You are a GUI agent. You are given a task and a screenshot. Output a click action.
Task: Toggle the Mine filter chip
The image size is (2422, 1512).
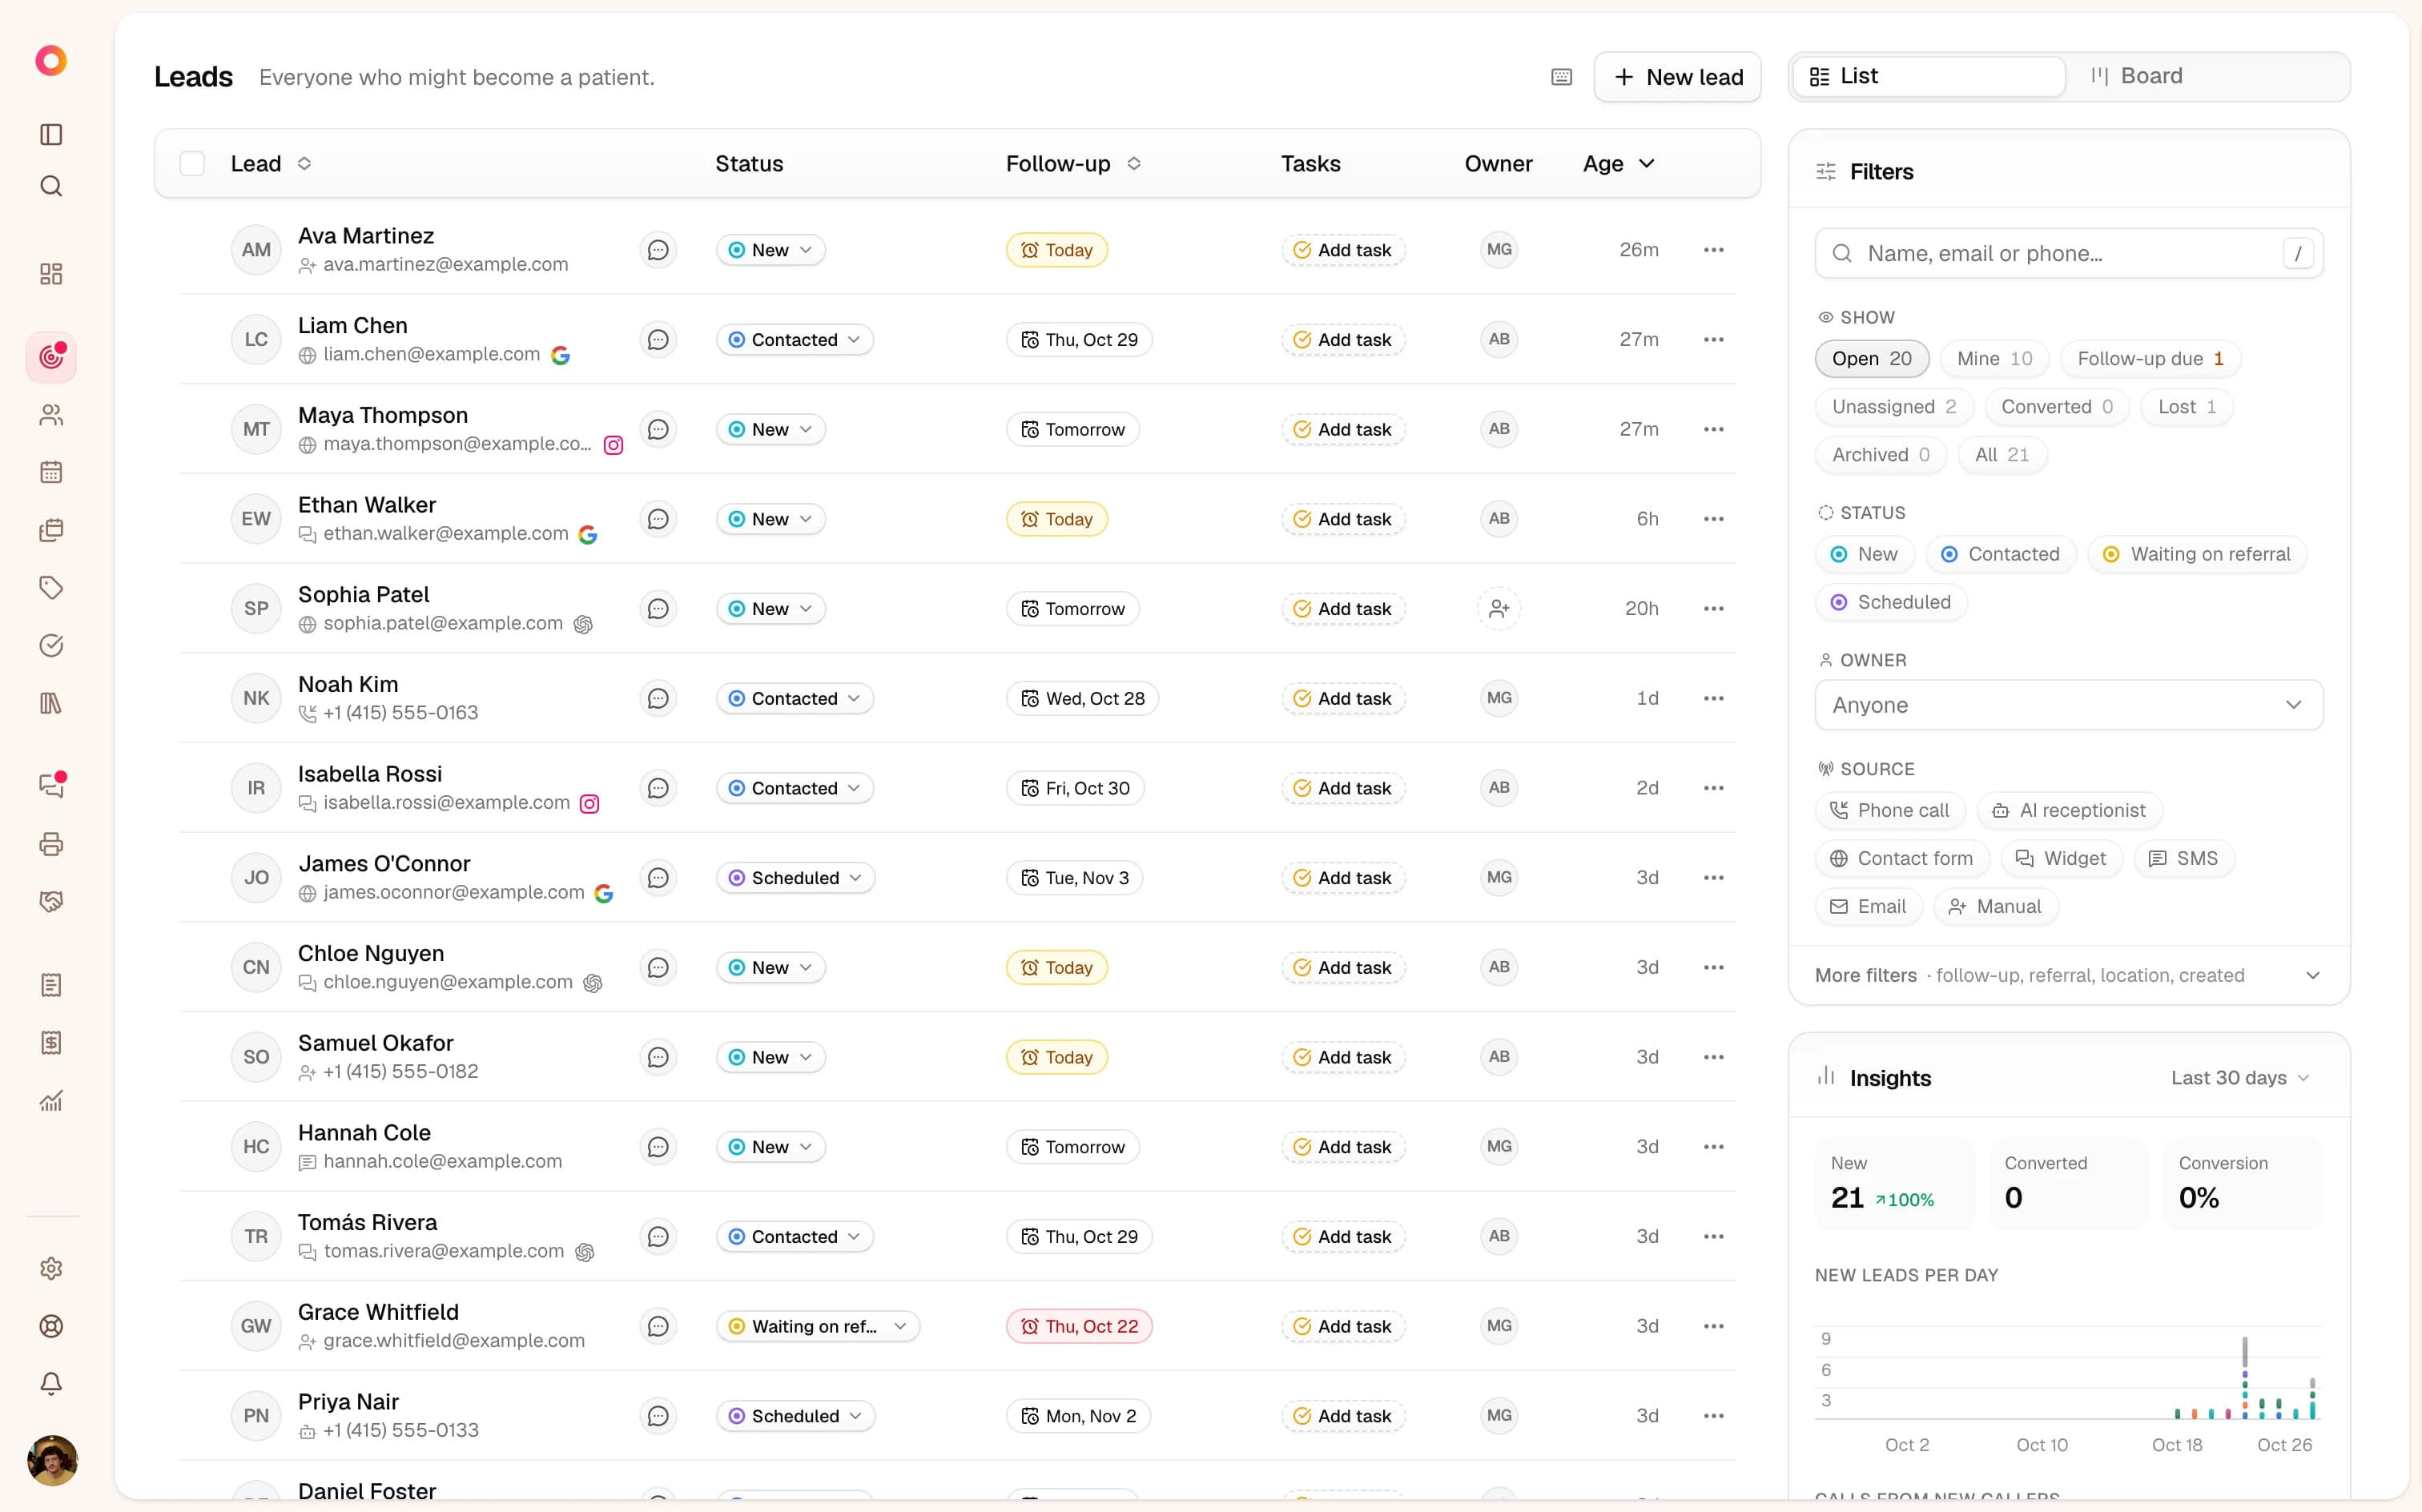(x=1994, y=359)
